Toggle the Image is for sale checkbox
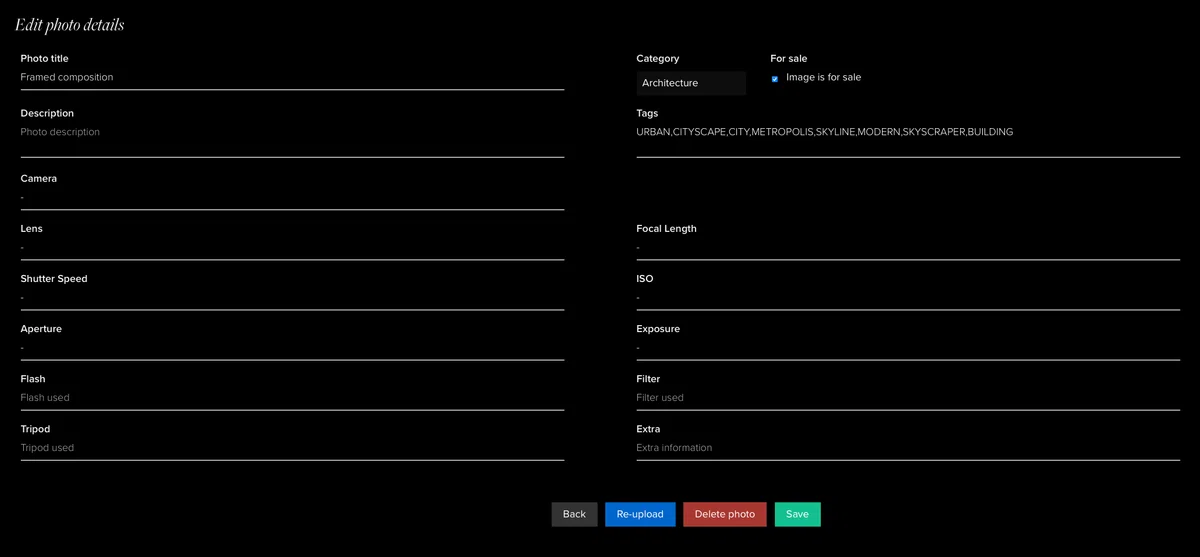This screenshot has width=1200, height=557. 774,79
